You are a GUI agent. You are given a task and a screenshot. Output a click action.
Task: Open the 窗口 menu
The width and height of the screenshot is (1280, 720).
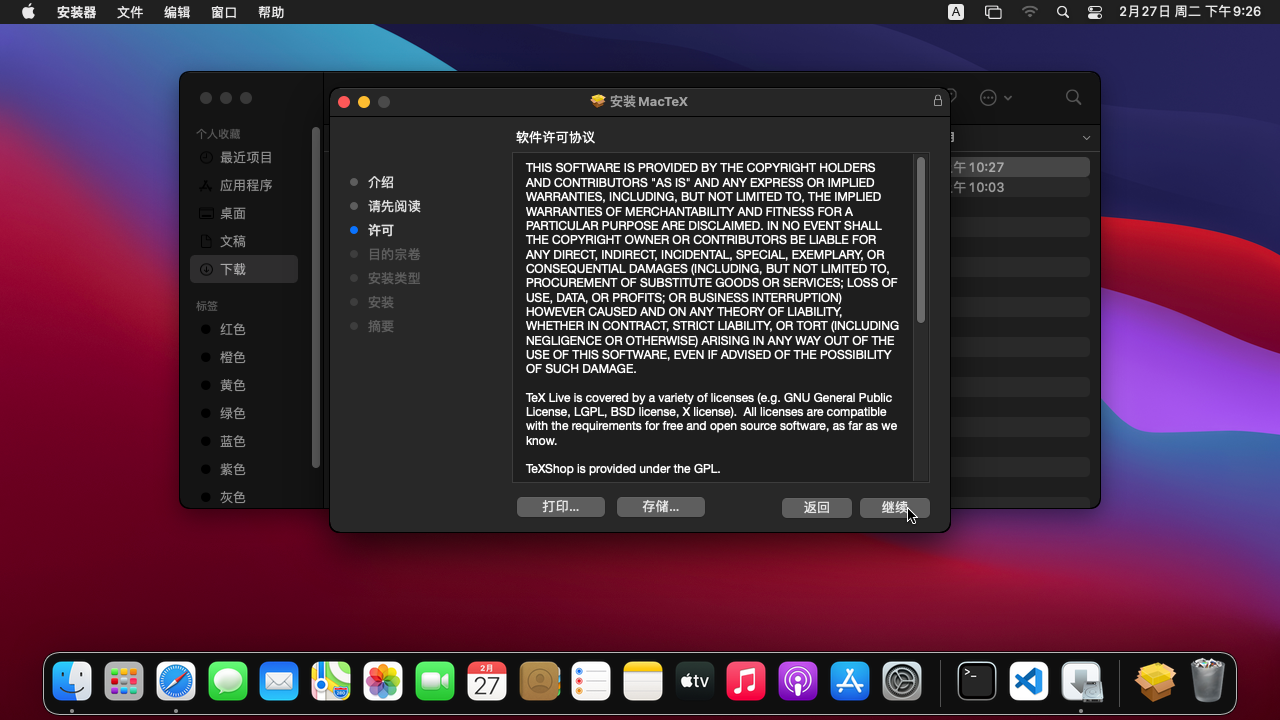(224, 12)
